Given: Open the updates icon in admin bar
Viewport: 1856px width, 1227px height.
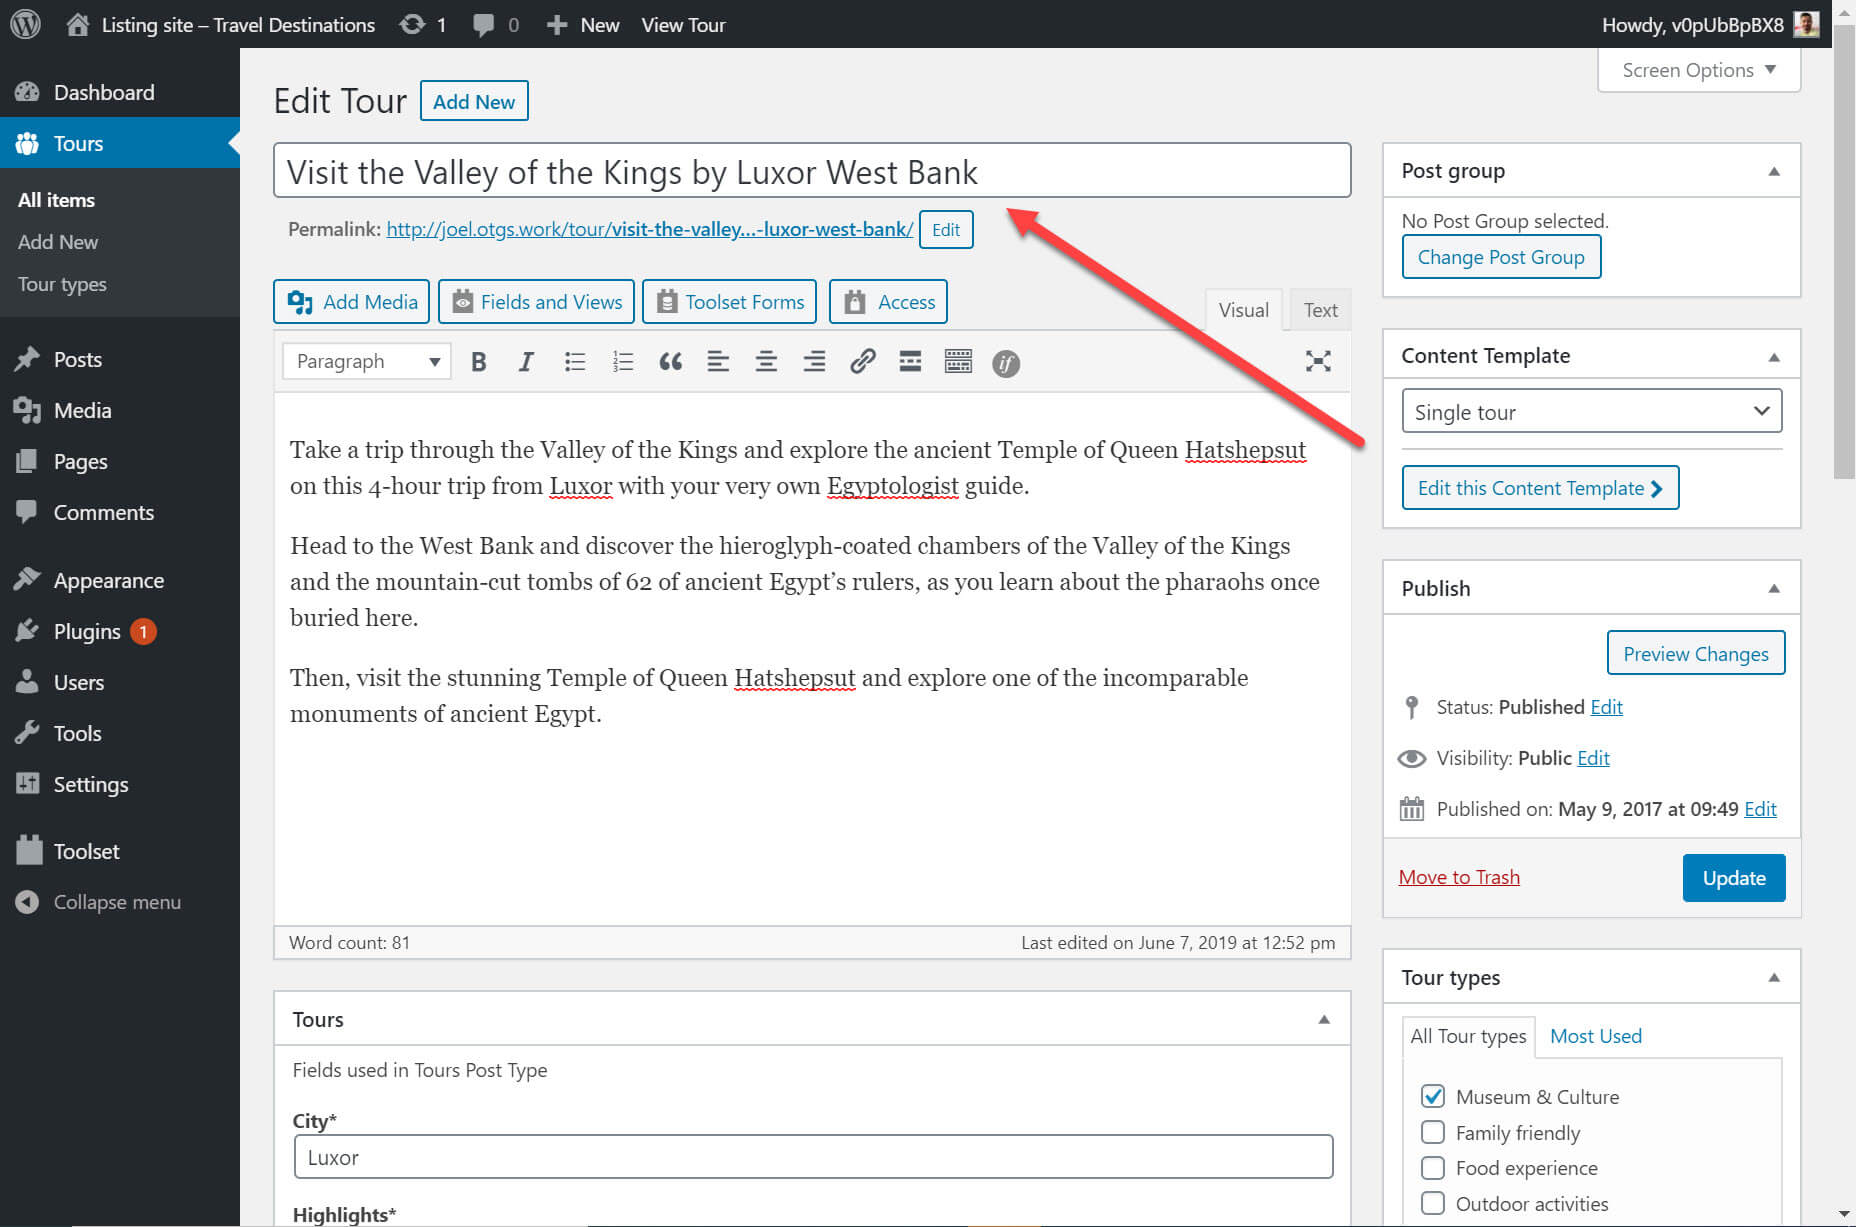Looking at the screenshot, I should coord(412,24).
